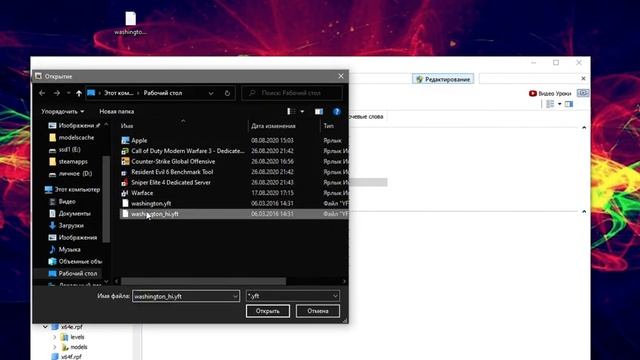Select Рабочий стол in the address path
The height and width of the screenshot is (360, 640).
point(162,93)
